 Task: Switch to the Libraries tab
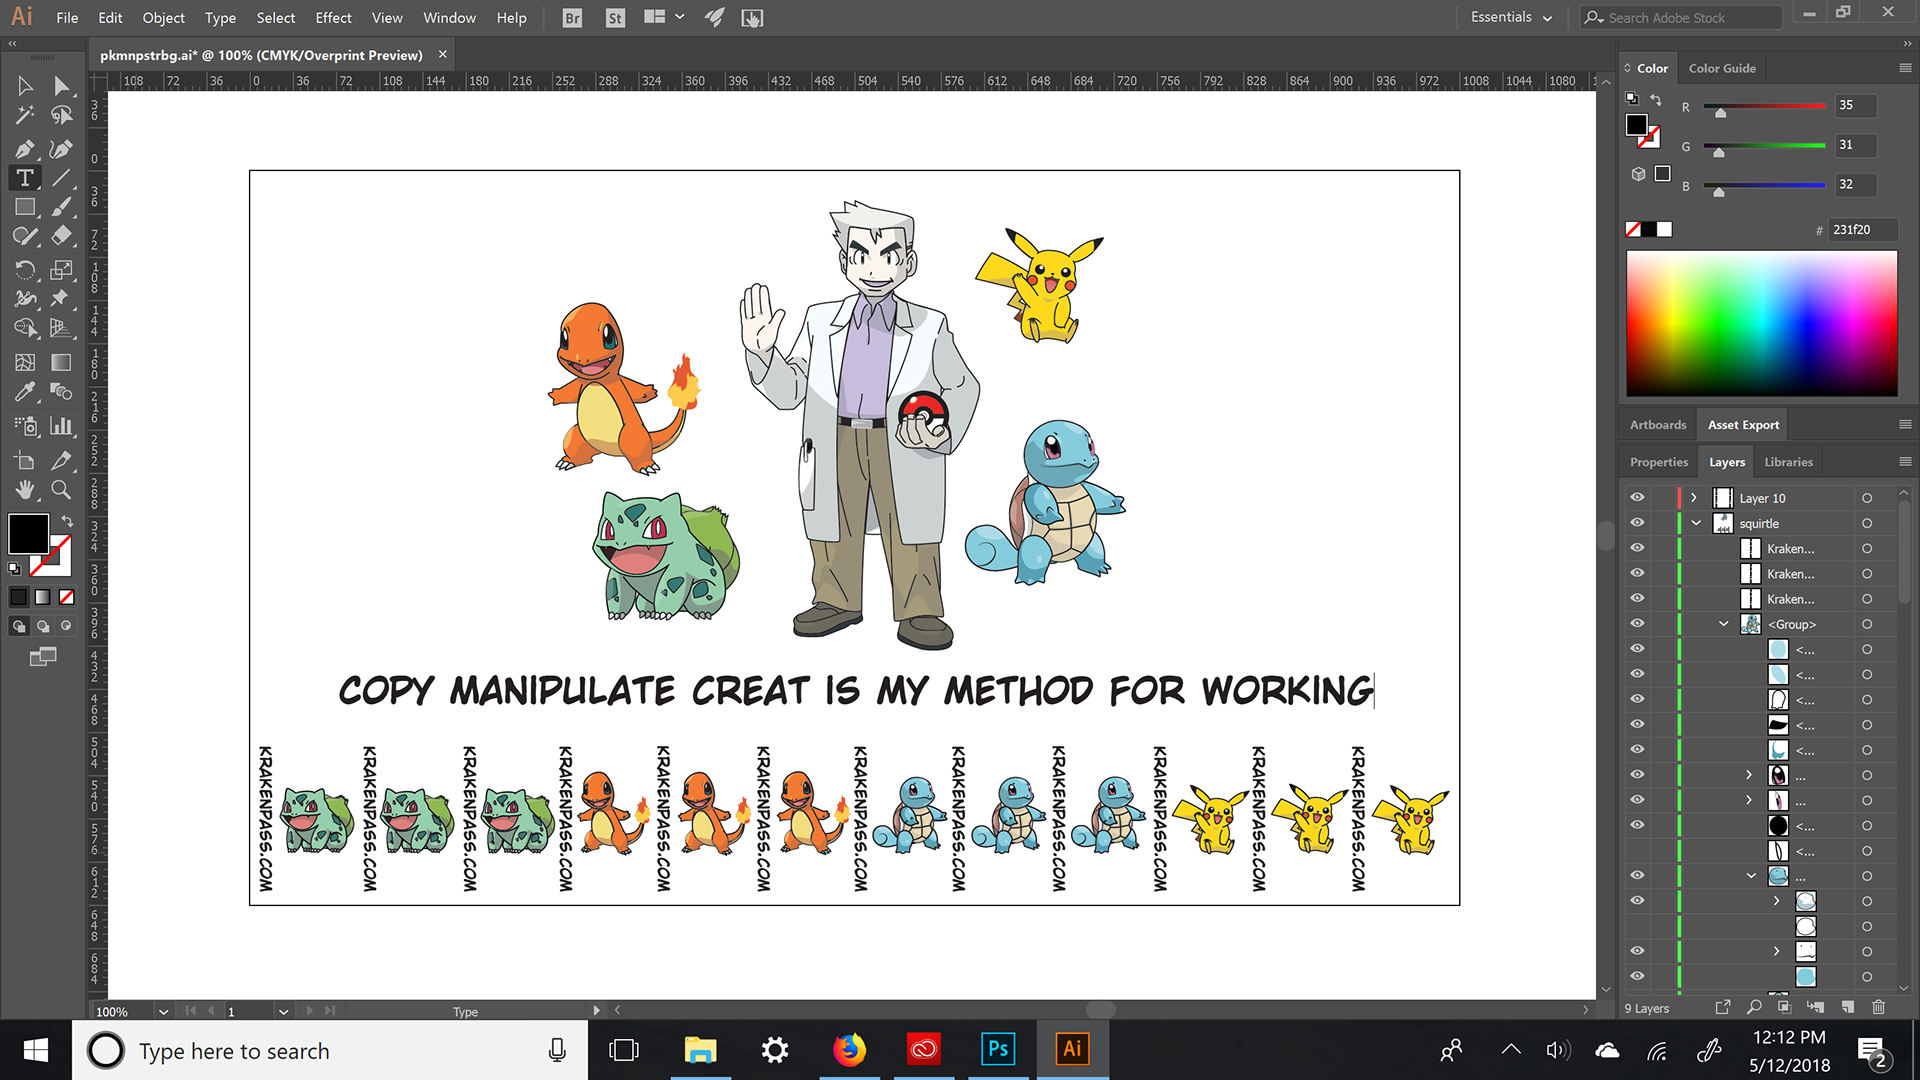(x=1788, y=462)
